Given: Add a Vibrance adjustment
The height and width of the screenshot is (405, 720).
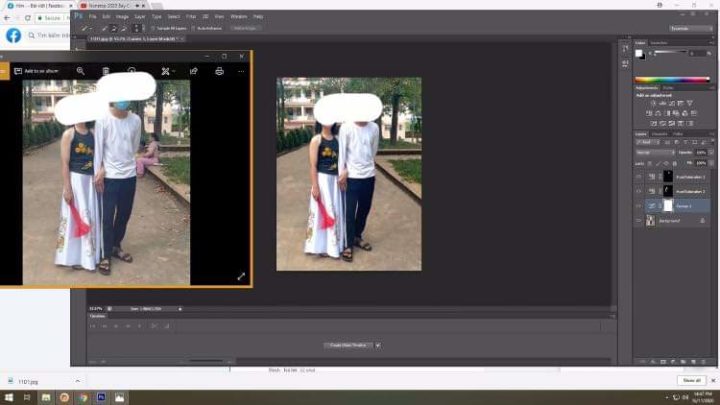Looking at the screenshot, I should pos(690,103).
